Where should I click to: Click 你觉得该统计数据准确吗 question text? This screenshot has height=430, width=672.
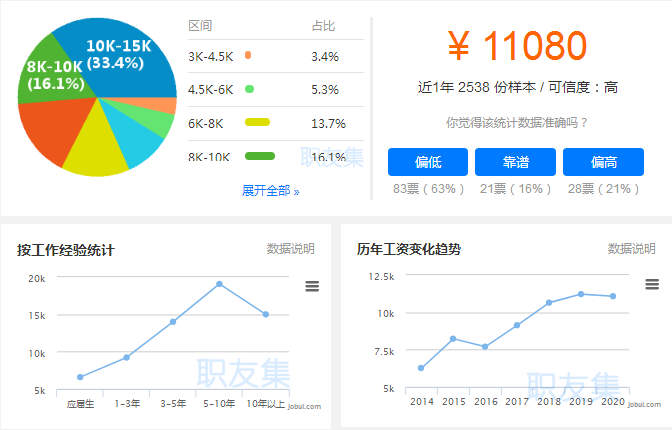tap(516, 123)
